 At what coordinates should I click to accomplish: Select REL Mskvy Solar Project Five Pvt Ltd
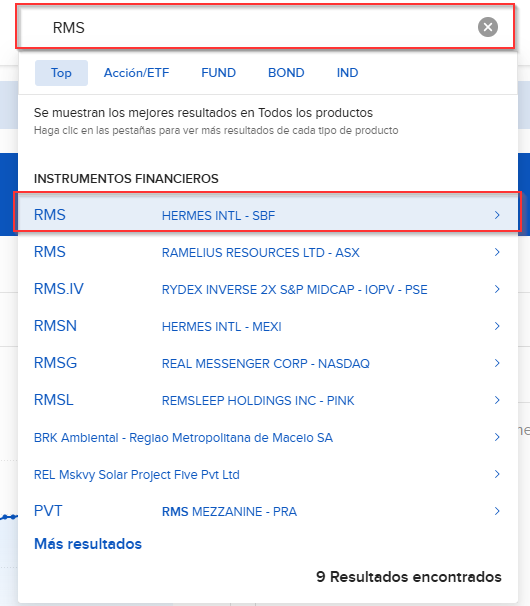pyautogui.click(x=268, y=474)
